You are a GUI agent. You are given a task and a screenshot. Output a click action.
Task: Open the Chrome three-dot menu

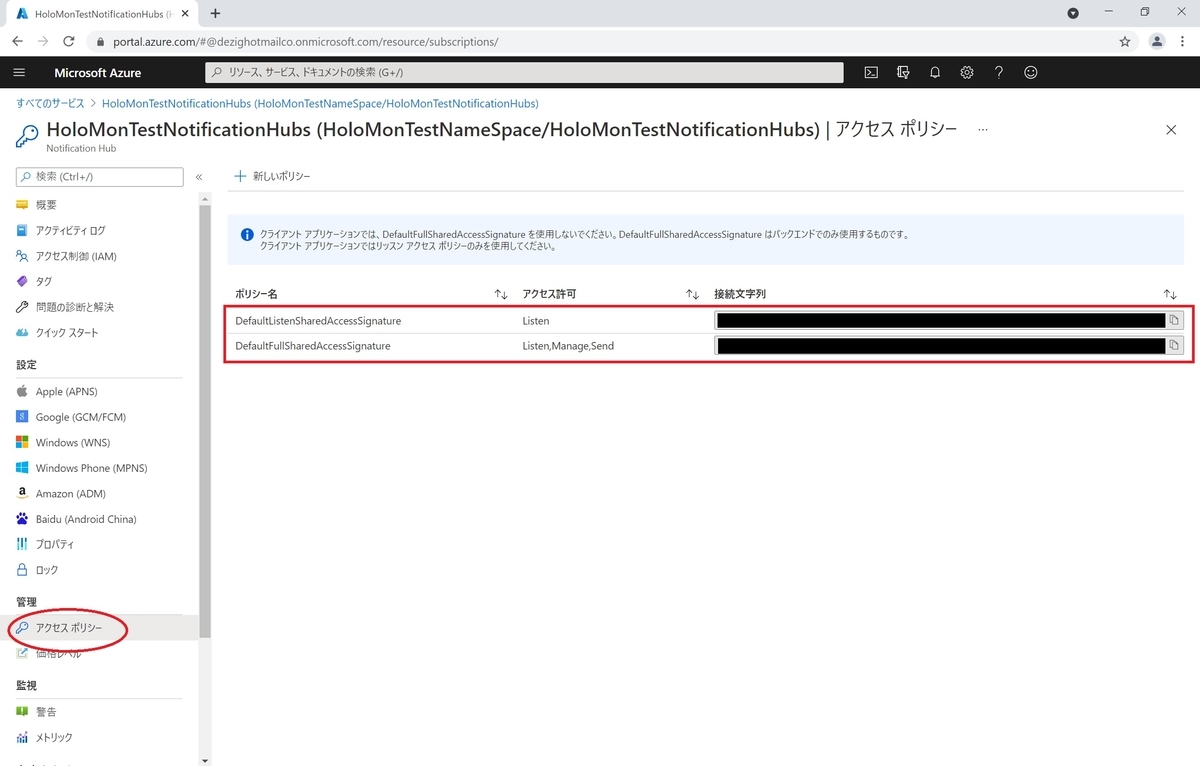click(x=1183, y=41)
